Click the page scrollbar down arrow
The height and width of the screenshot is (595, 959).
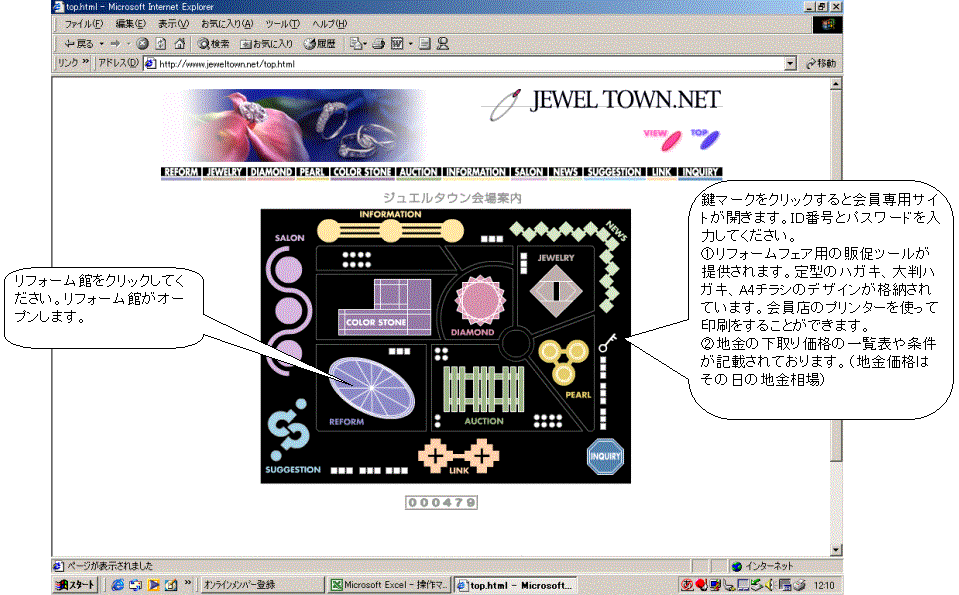[836, 549]
